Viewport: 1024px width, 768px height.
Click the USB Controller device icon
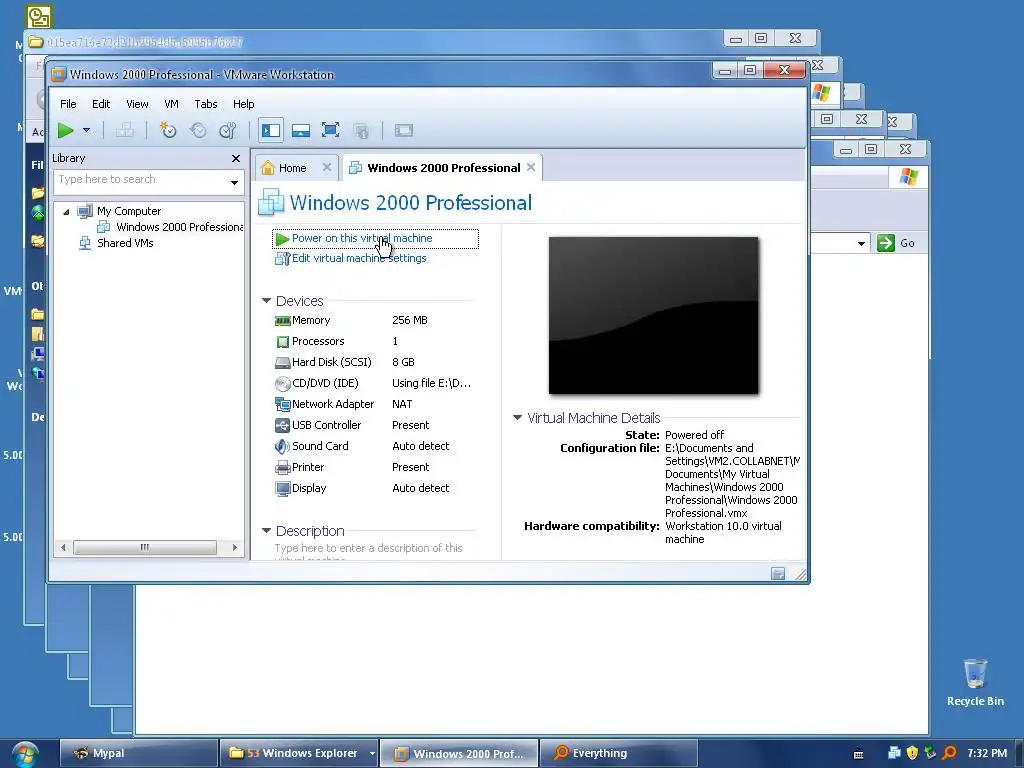(283, 425)
